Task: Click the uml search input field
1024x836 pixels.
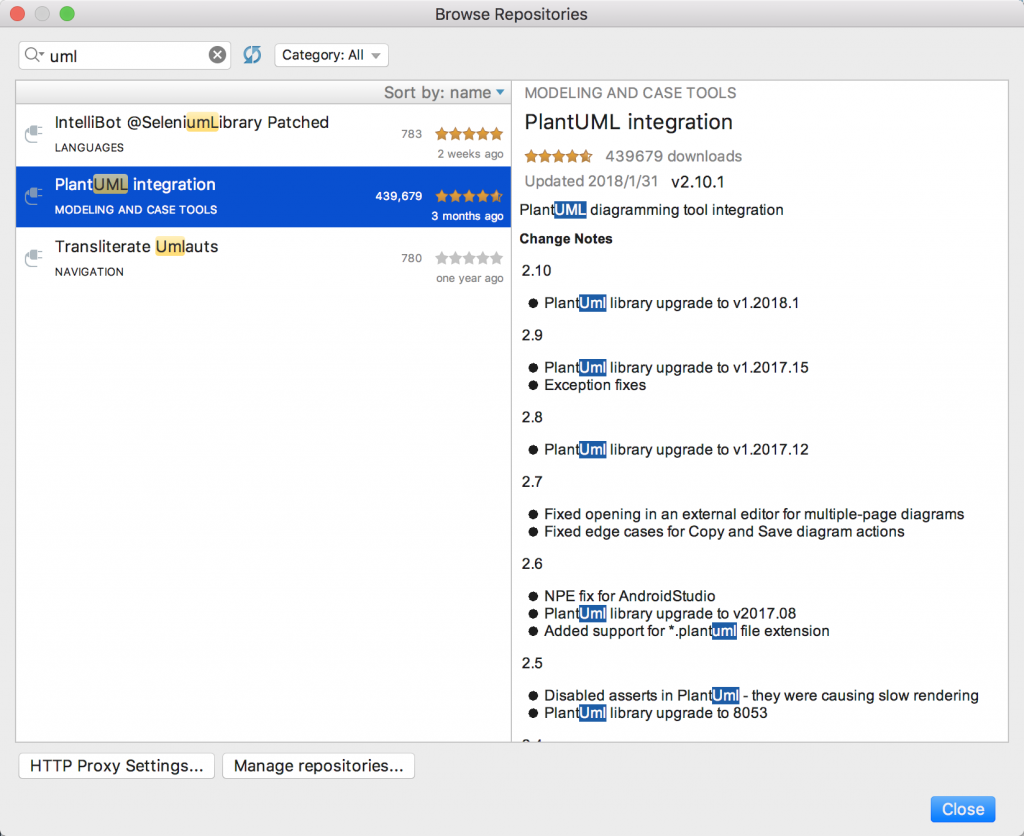Action: [124, 56]
